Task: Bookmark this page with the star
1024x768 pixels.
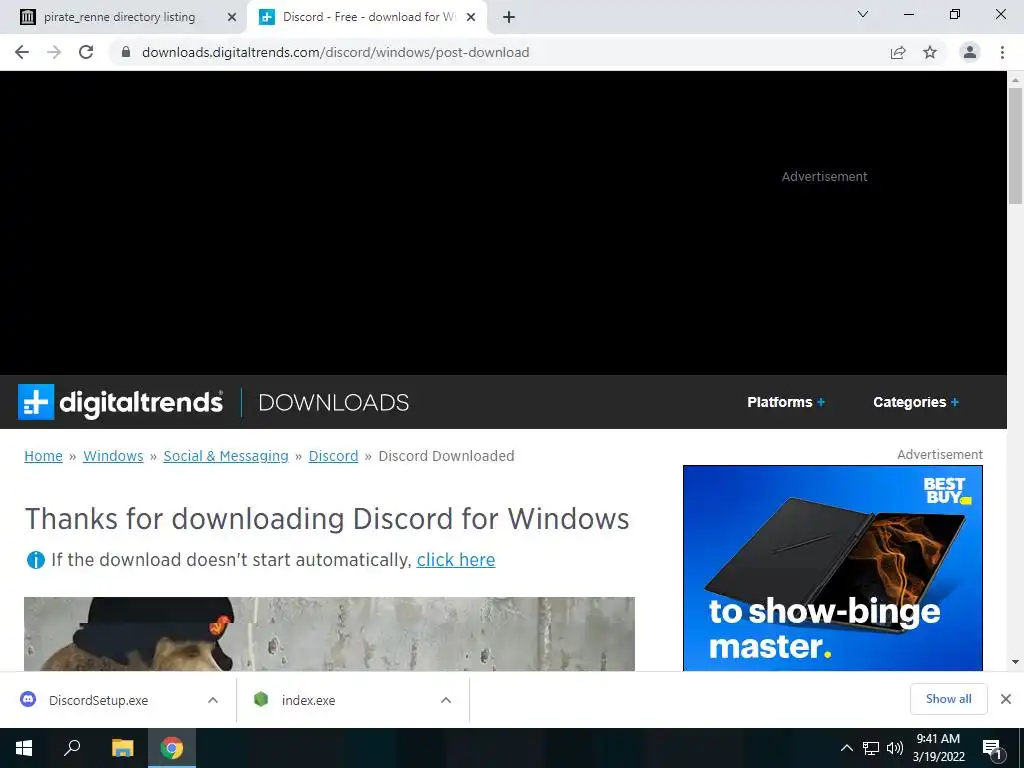Action: [x=930, y=52]
